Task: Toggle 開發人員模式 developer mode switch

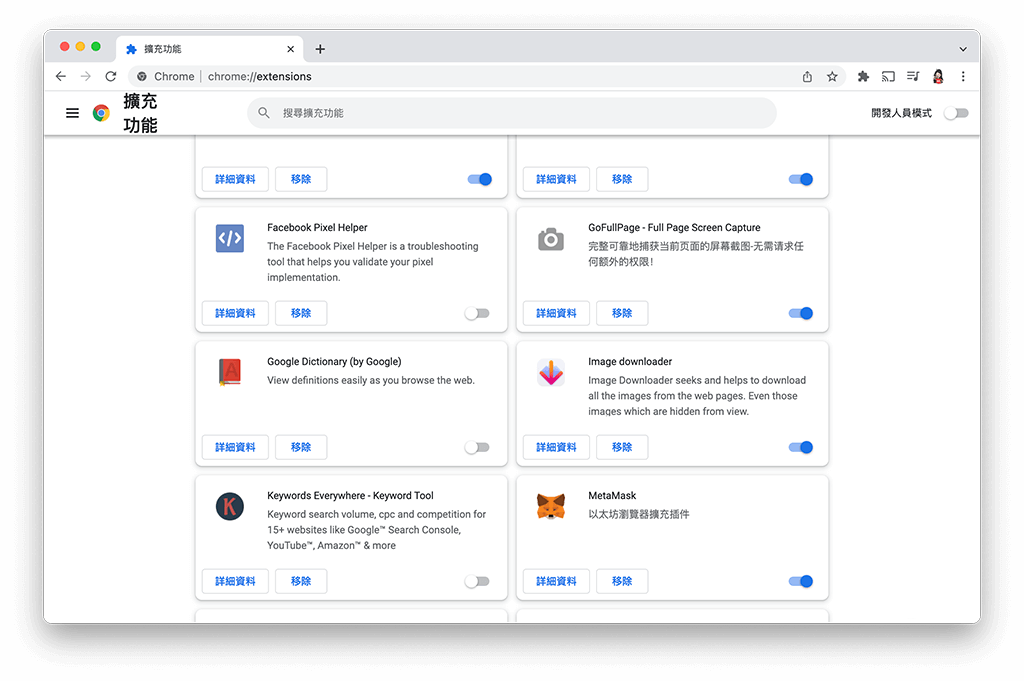Action: (957, 113)
